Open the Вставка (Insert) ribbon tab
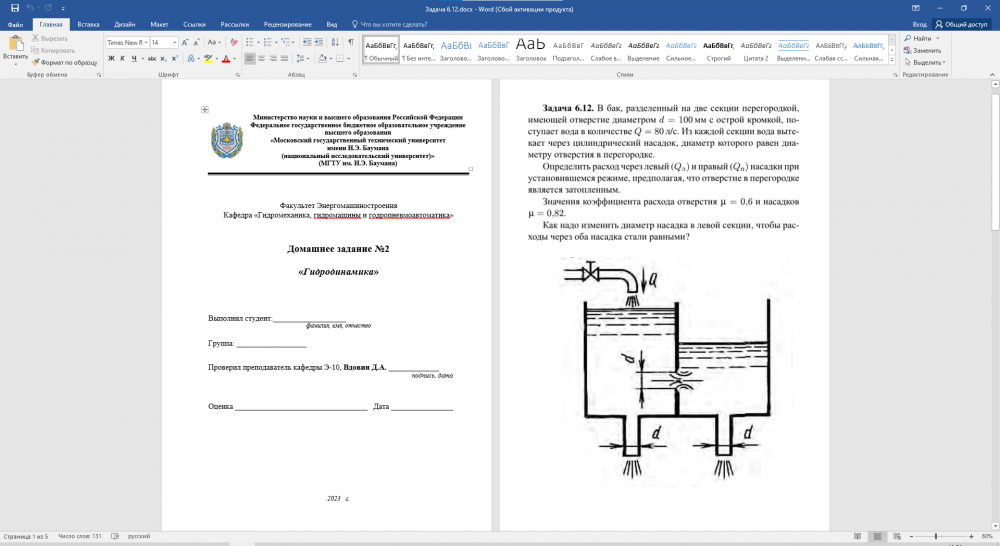1000x546 pixels. [88, 24]
